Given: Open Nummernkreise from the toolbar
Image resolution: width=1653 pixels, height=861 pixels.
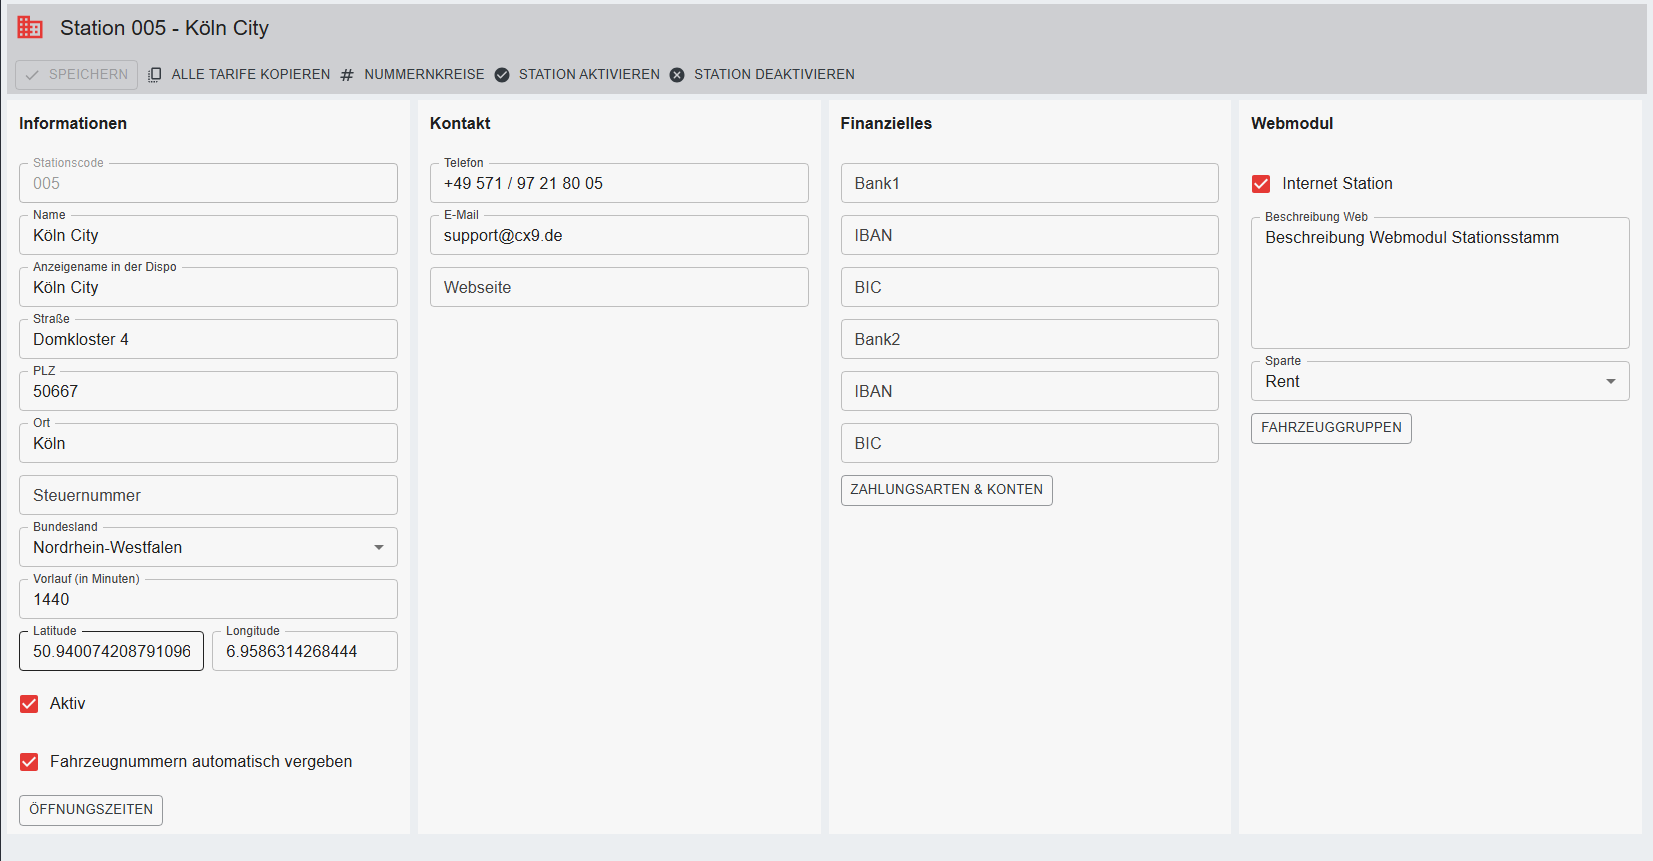Looking at the screenshot, I should click(423, 75).
